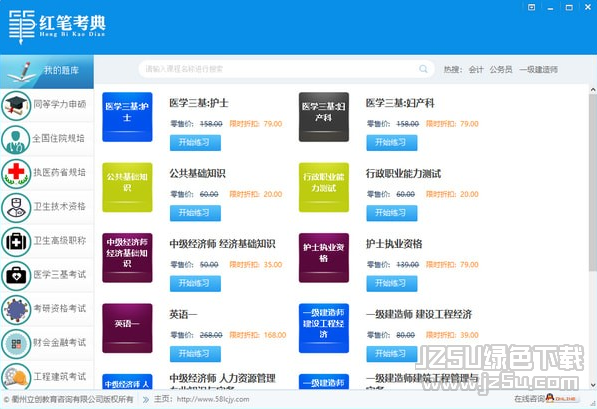597x409 pixels.
Task: Open 同等学力申硕 category label
Action: (60, 104)
